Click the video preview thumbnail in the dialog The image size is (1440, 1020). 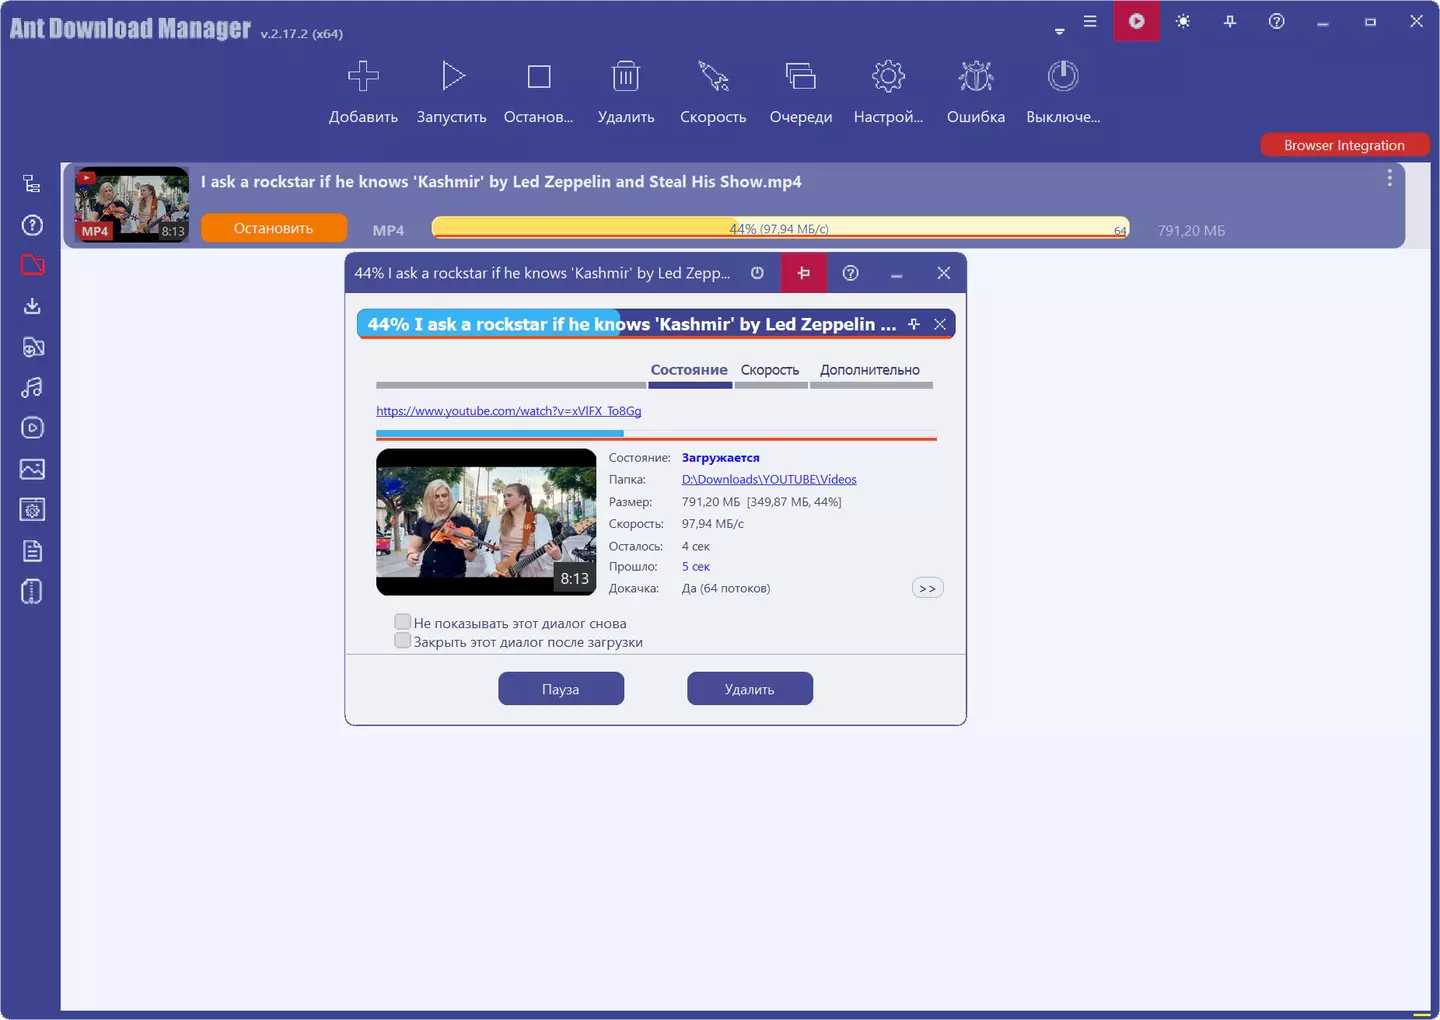click(486, 522)
